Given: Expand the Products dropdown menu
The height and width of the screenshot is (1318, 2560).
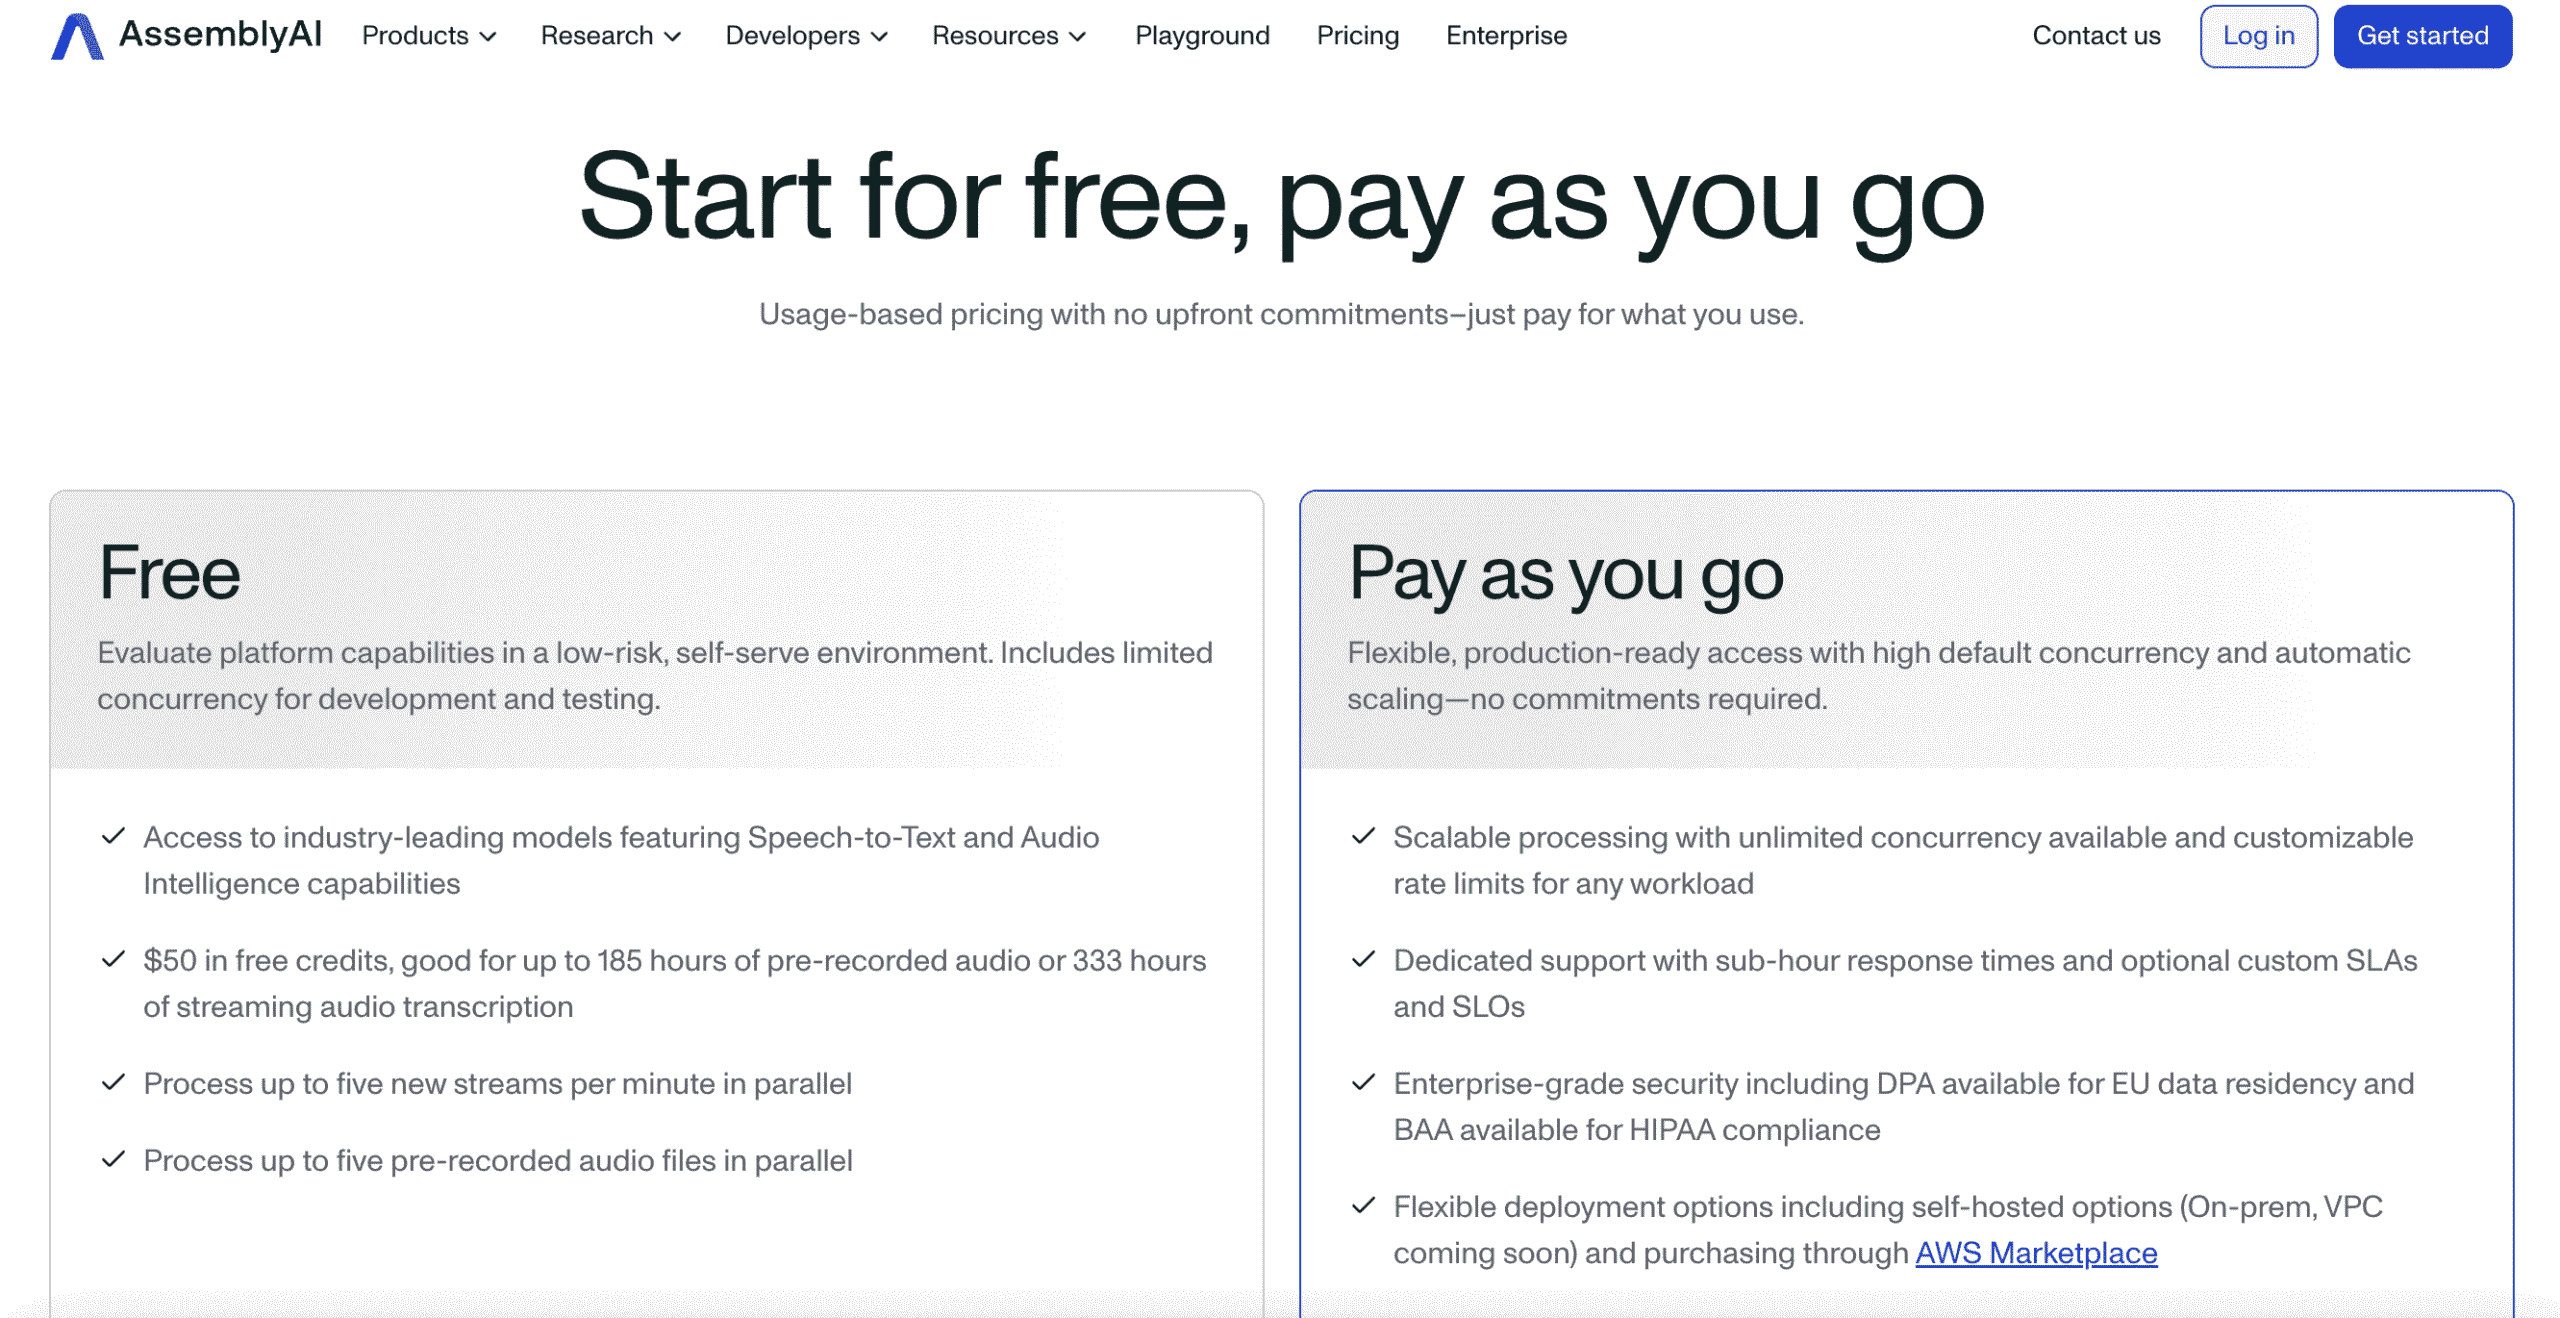Looking at the screenshot, I should pyautogui.click(x=429, y=36).
